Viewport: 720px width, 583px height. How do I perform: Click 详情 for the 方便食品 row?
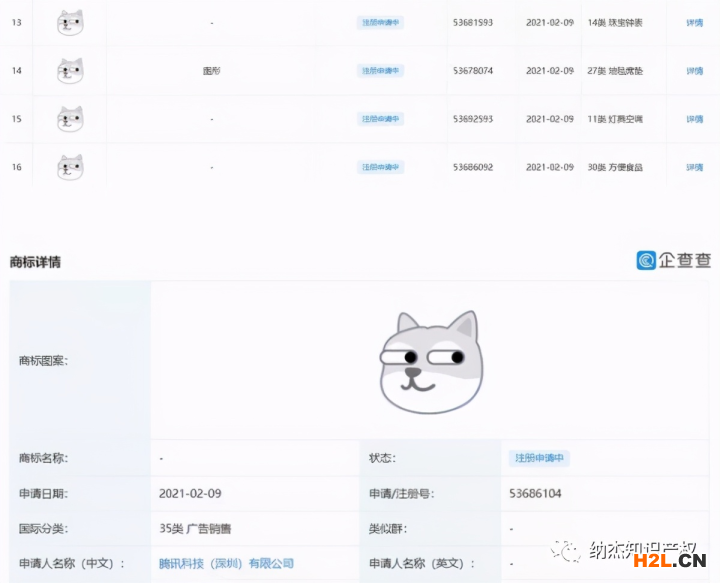(694, 167)
